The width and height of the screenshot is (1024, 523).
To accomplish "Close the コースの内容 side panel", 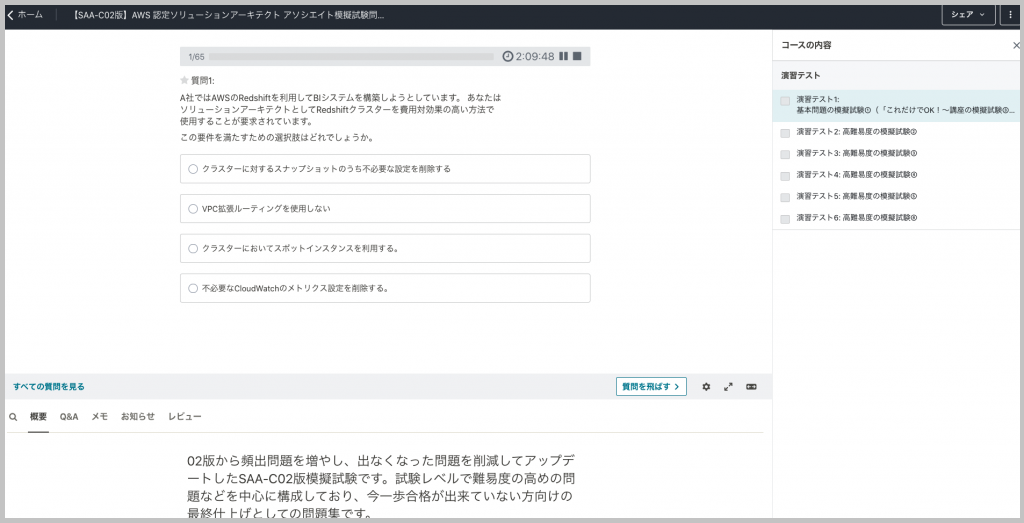I will click(x=1016, y=46).
